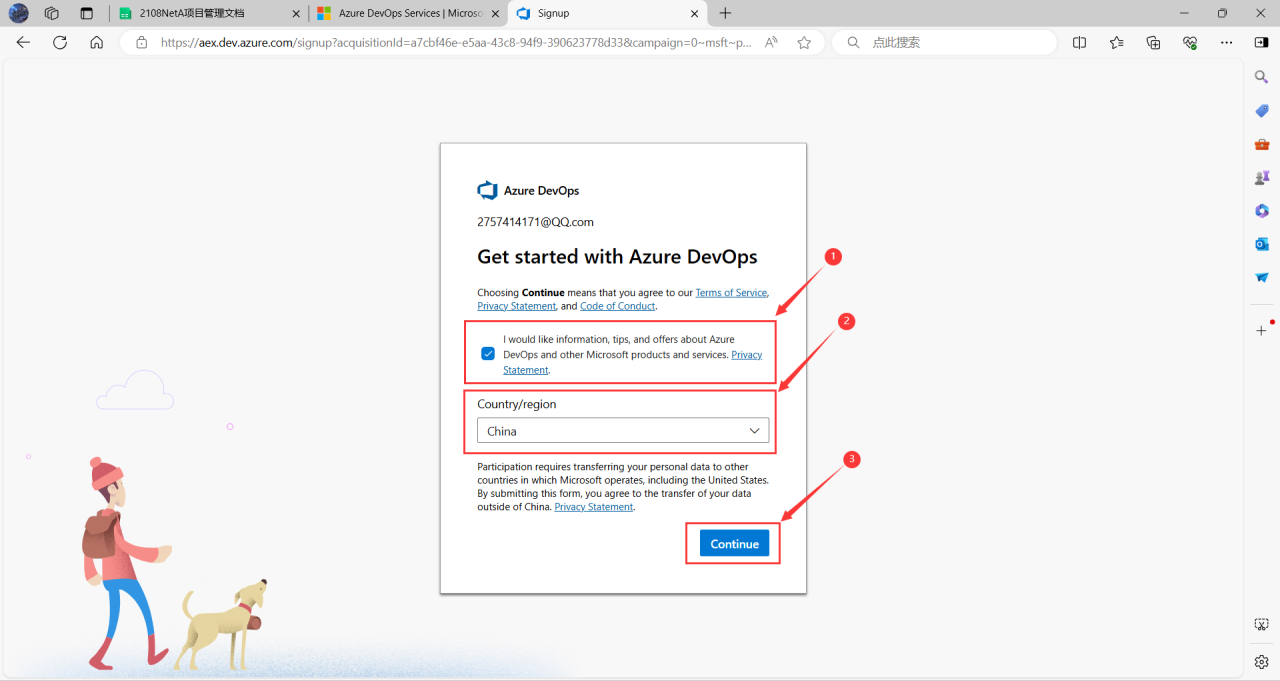Open the Settings and more ellipsis menu
The image size is (1280, 681).
[x=1226, y=42]
